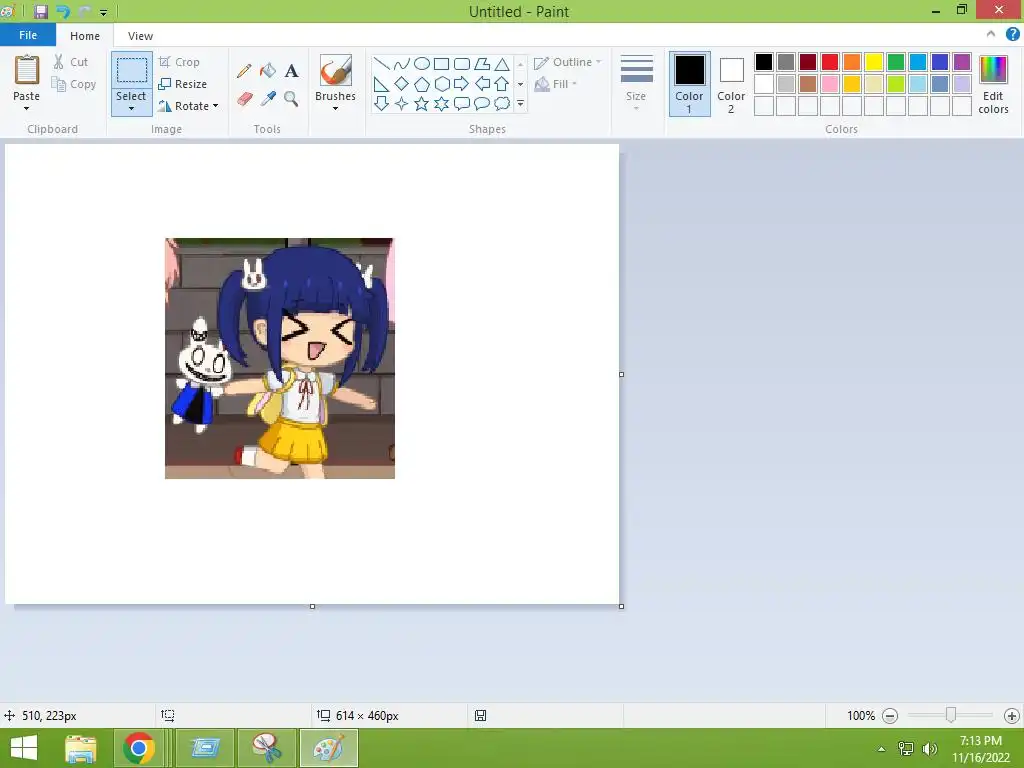
Task: Select the Magnifier tool
Action: click(x=291, y=99)
